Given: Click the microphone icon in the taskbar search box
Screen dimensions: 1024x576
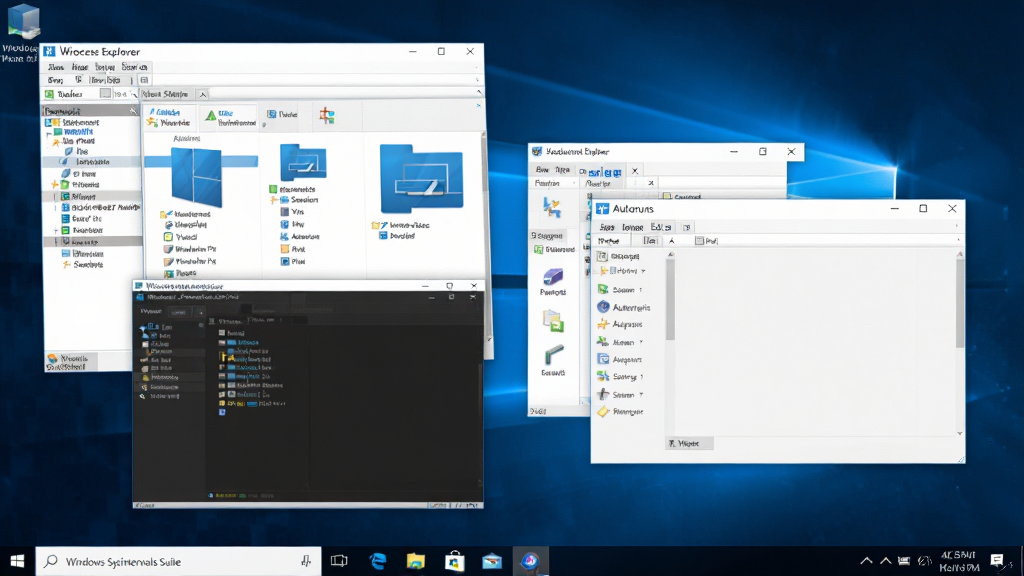Looking at the screenshot, I should pyautogui.click(x=306, y=561).
